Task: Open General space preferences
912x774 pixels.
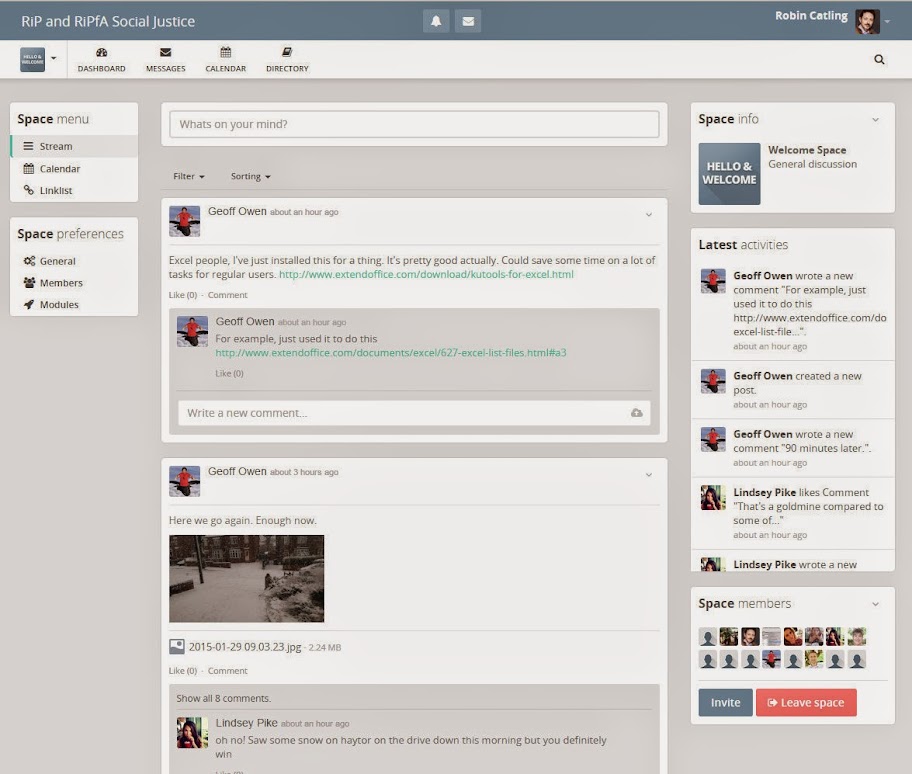Action: (x=74, y=261)
